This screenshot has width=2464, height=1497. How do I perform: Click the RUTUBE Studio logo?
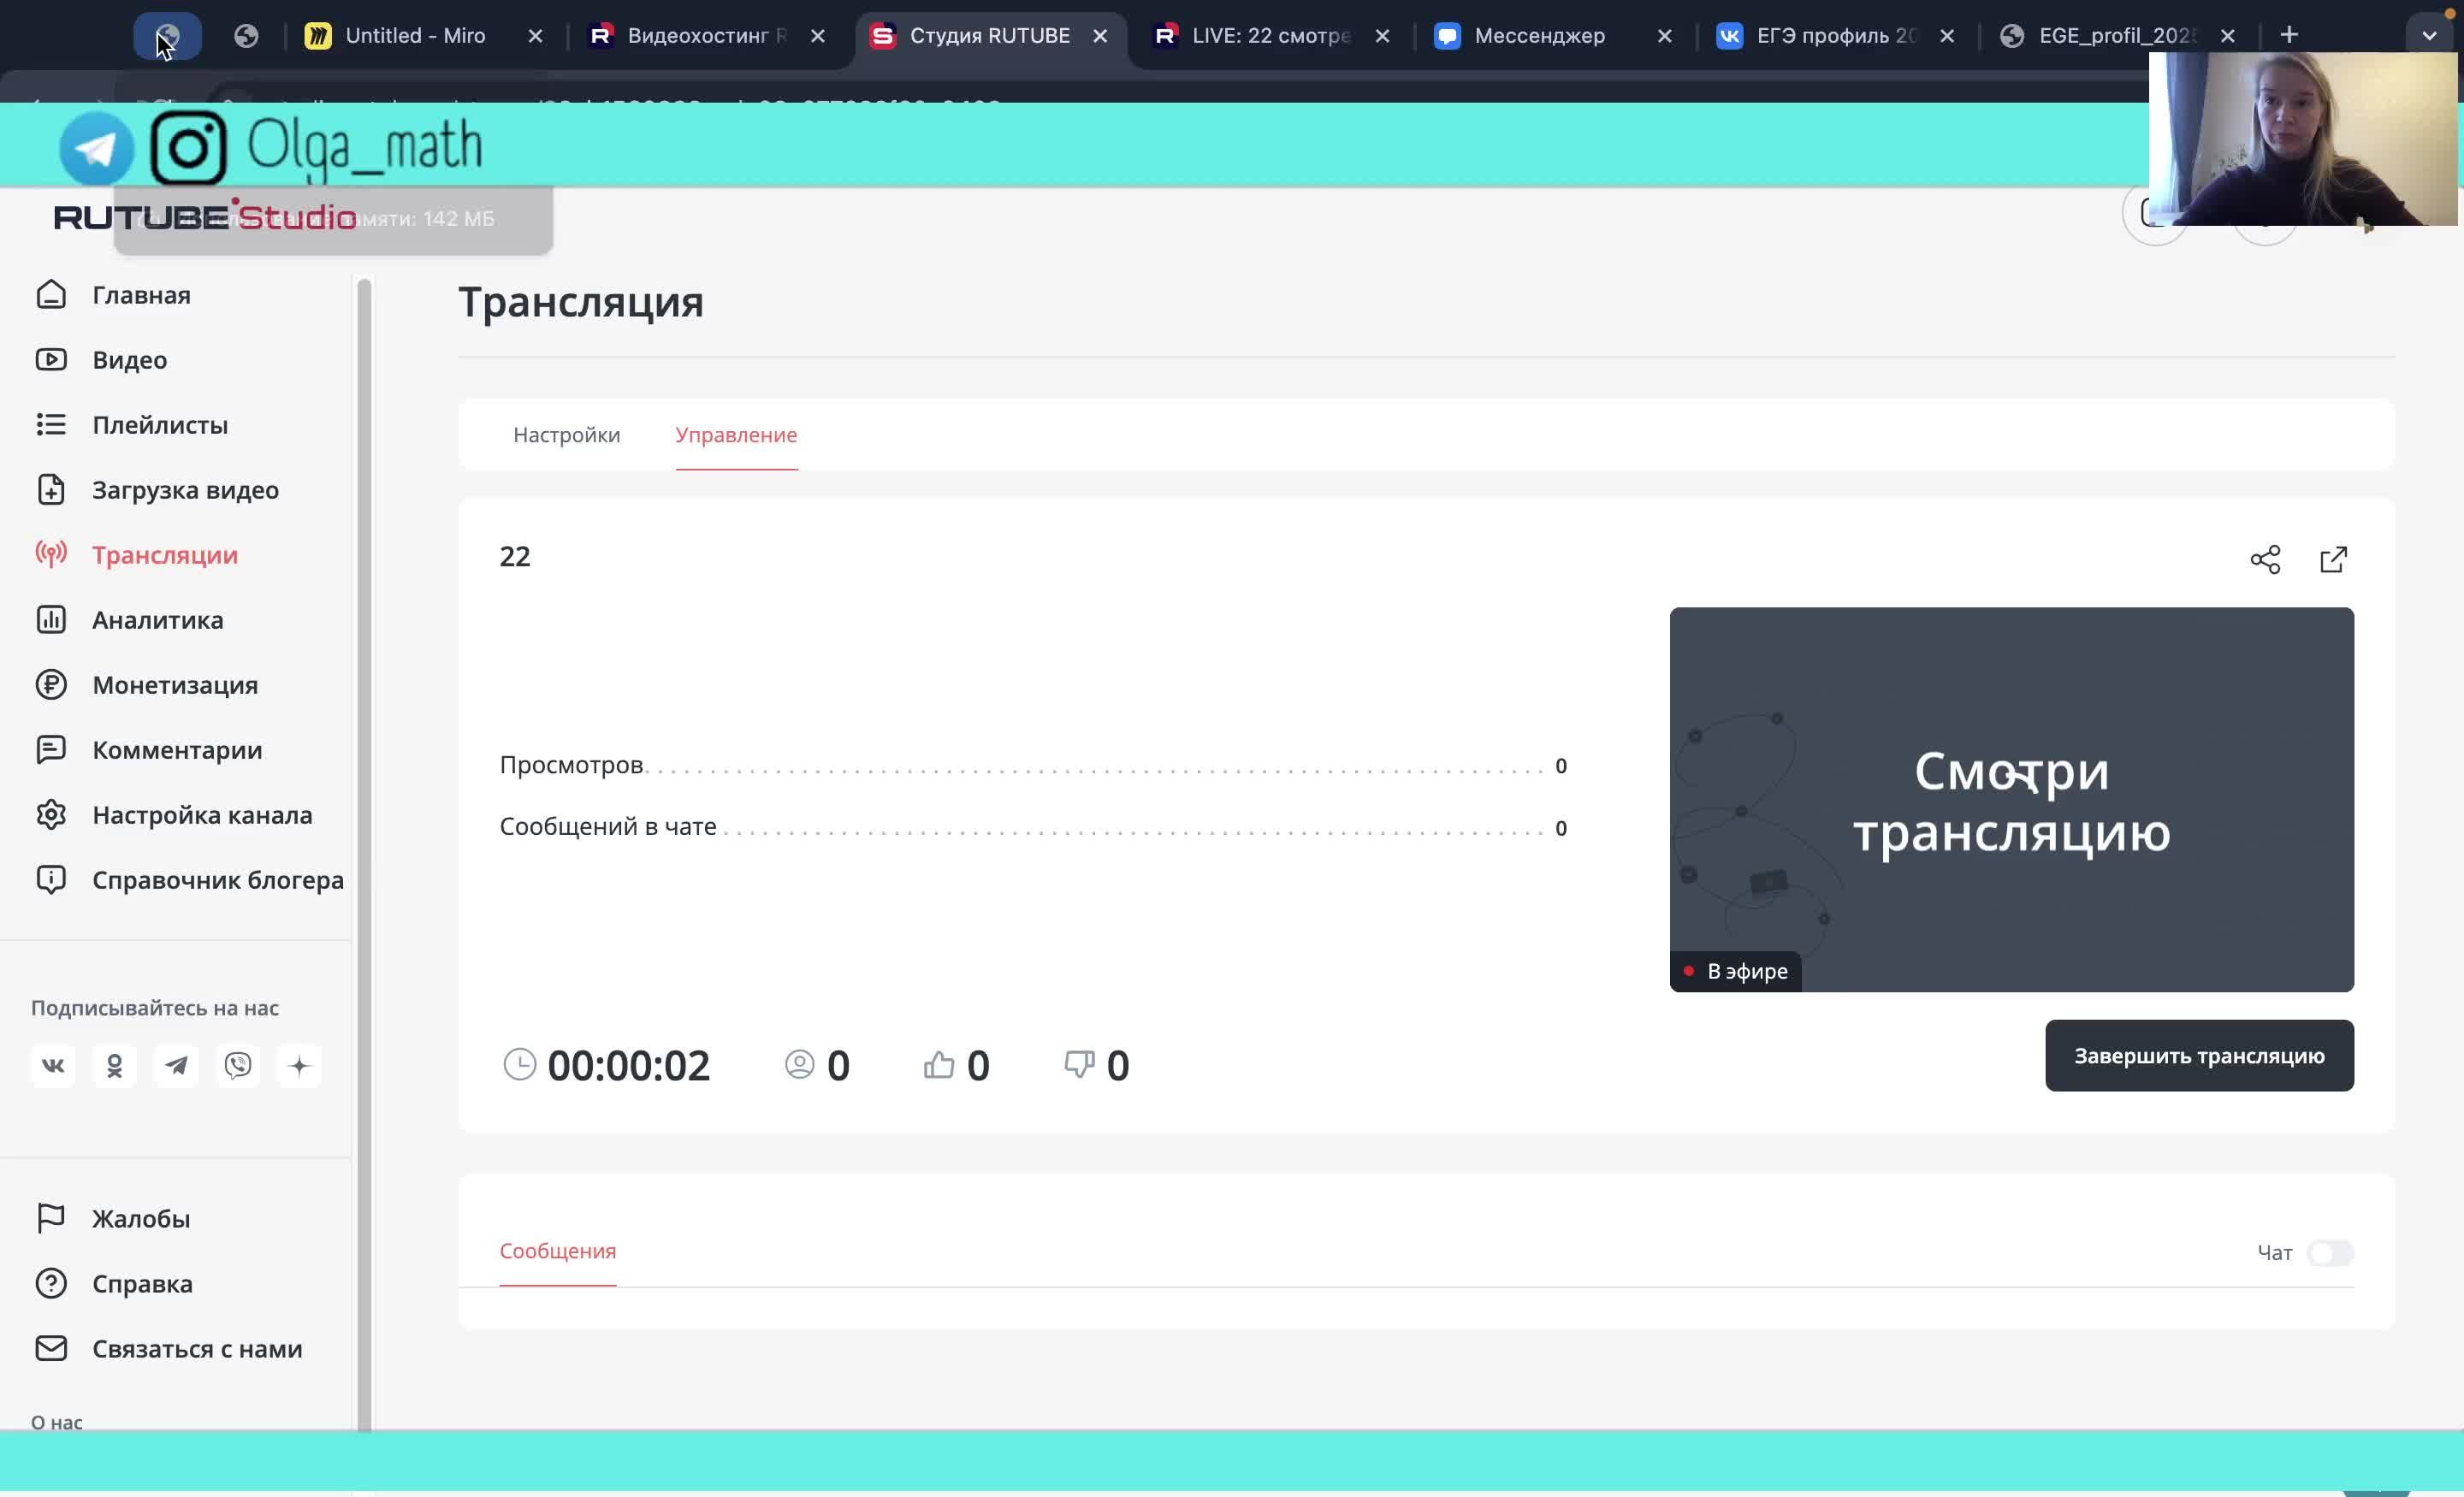tap(205, 217)
